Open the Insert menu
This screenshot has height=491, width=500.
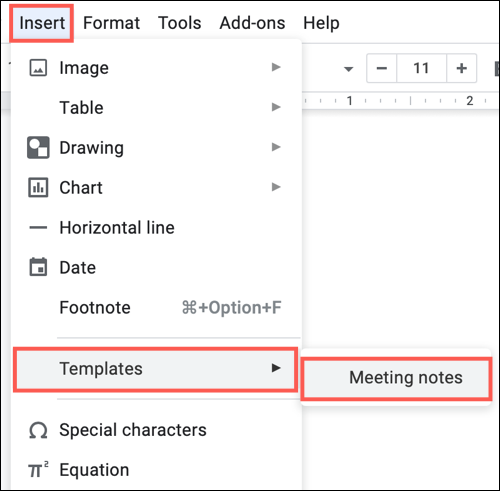(42, 23)
